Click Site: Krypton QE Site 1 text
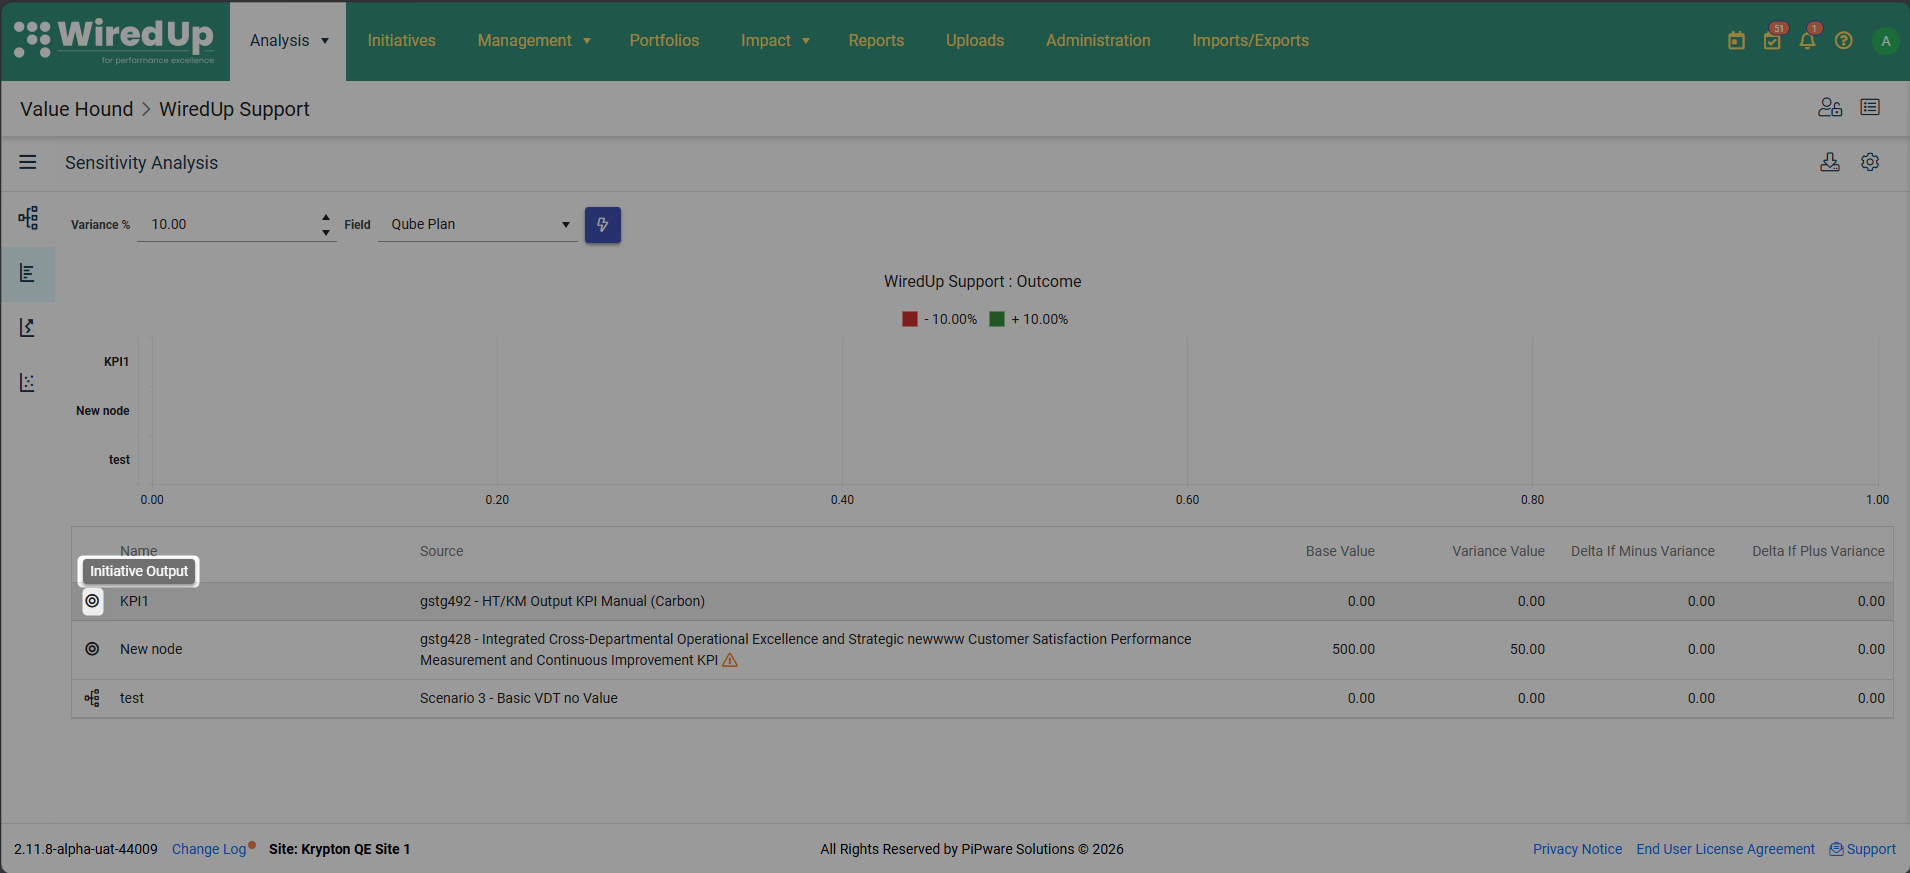This screenshot has height=873, width=1910. coord(339,849)
